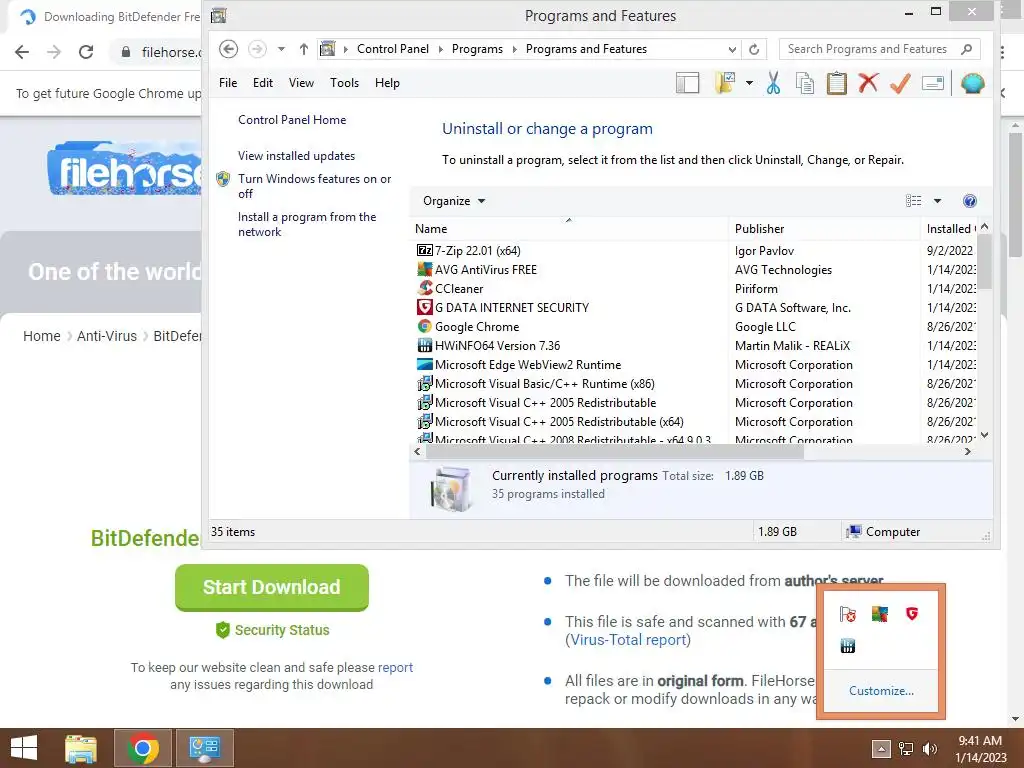Click the blue help question mark icon

pyautogui.click(x=970, y=201)
